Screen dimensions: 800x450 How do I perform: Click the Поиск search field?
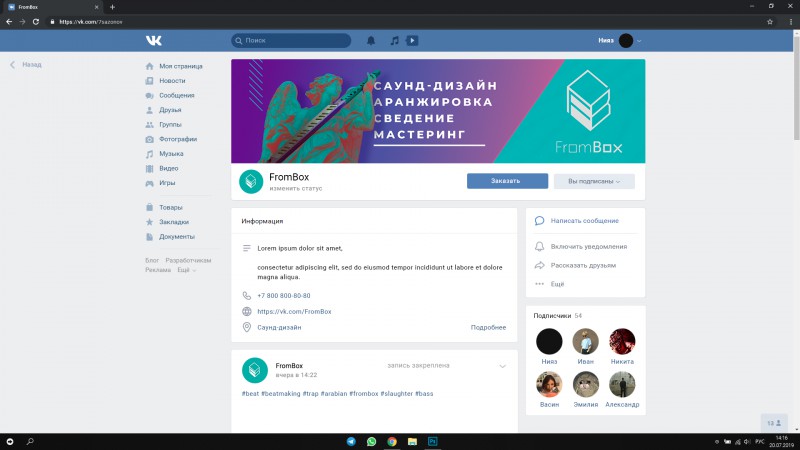point(291,40)
